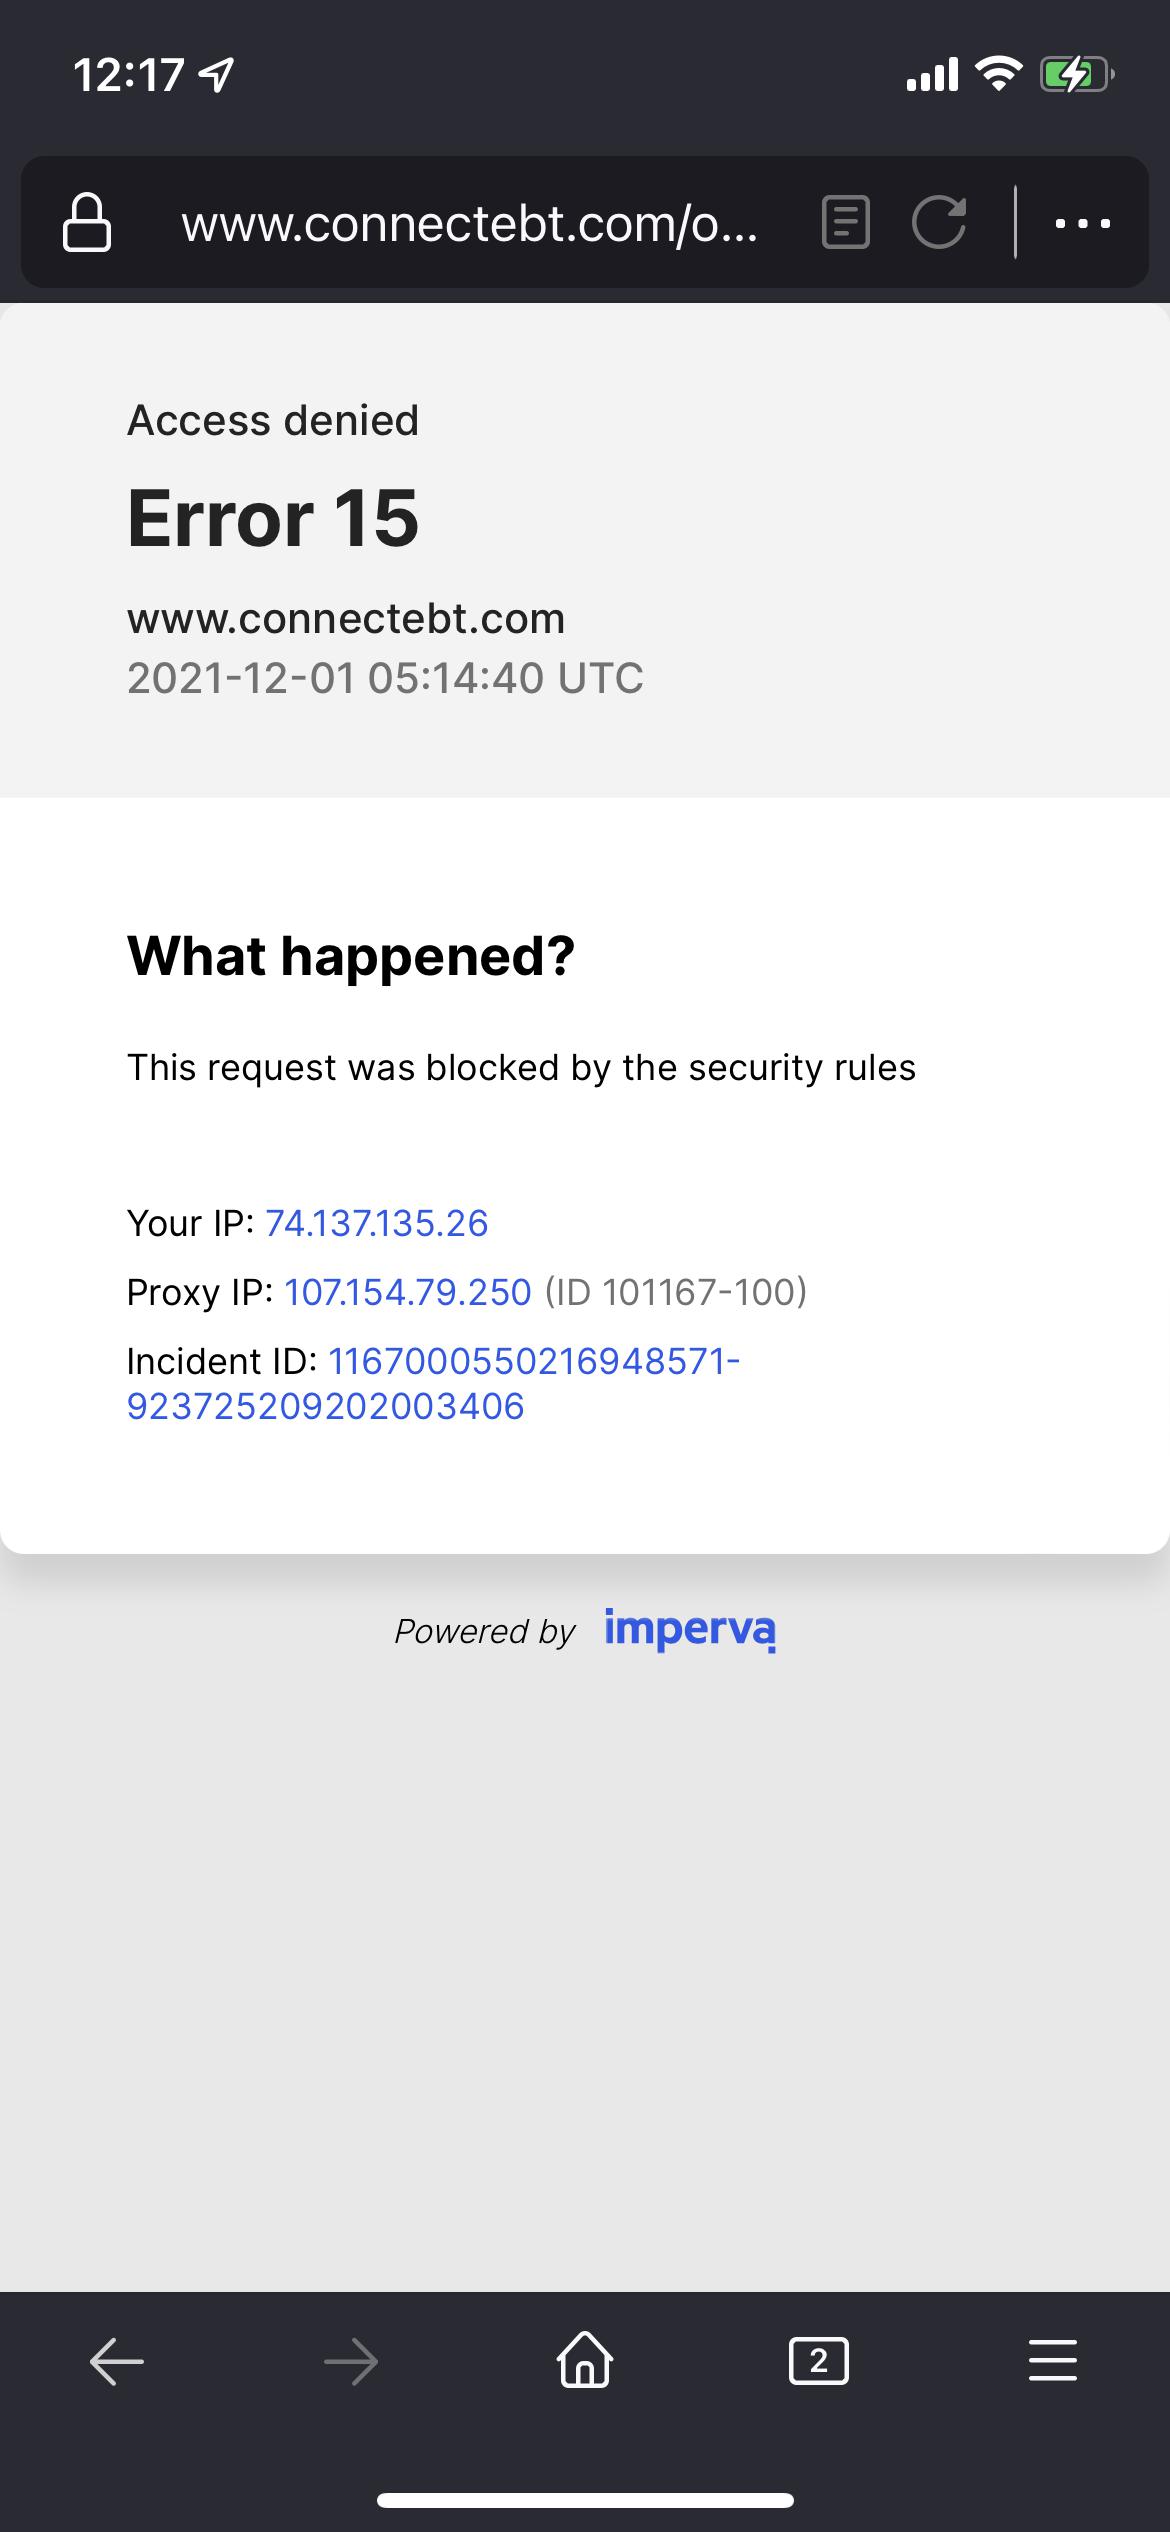Open the Proxy IP link 107.154.79.250
The image size is (1170, 2532).
click(407, 1291)
